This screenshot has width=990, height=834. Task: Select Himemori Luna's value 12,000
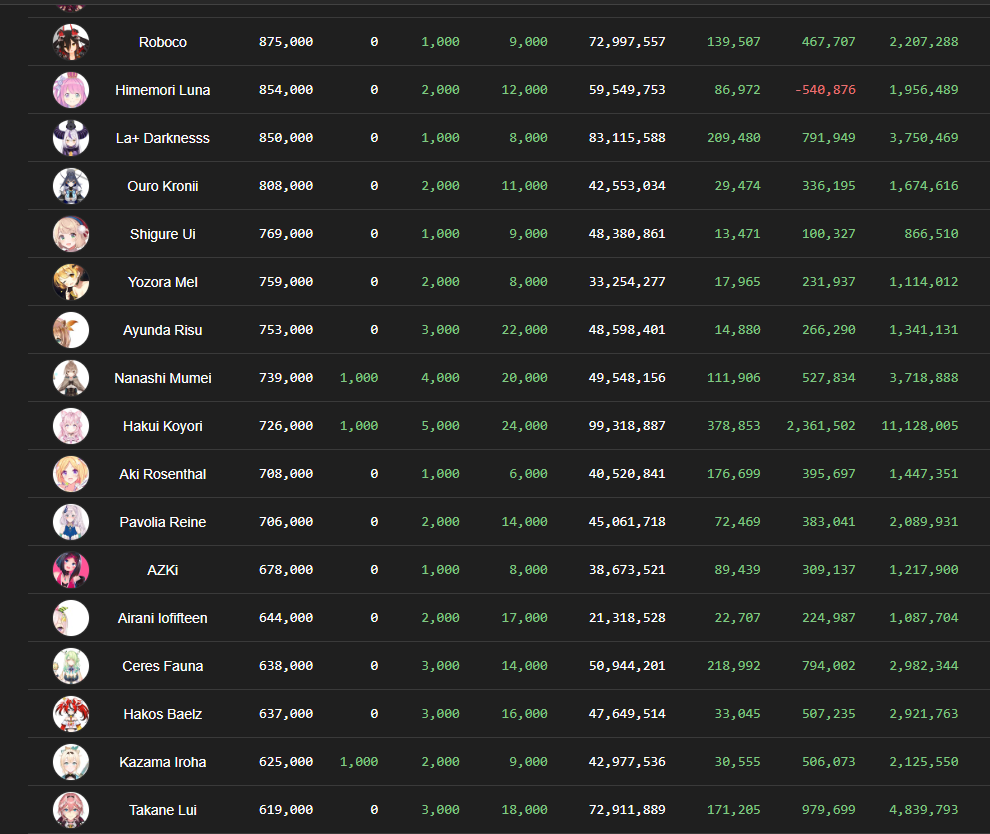pyautogui.click(x=525, y=90)
